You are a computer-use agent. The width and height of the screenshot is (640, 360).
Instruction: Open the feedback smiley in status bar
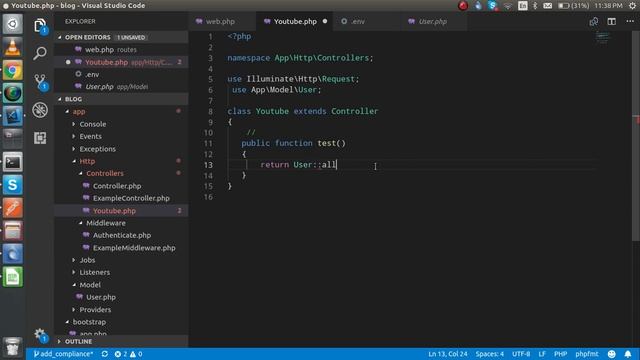click(611, 354)
